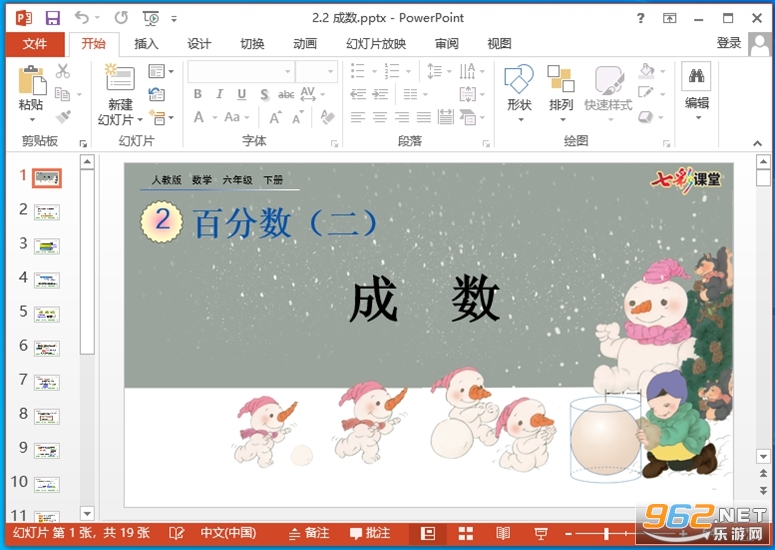Image resolution: width=775 pixels, height=550 pixels.
Task: Click Decrease Indent icon
Action: [x=358, y=94]
